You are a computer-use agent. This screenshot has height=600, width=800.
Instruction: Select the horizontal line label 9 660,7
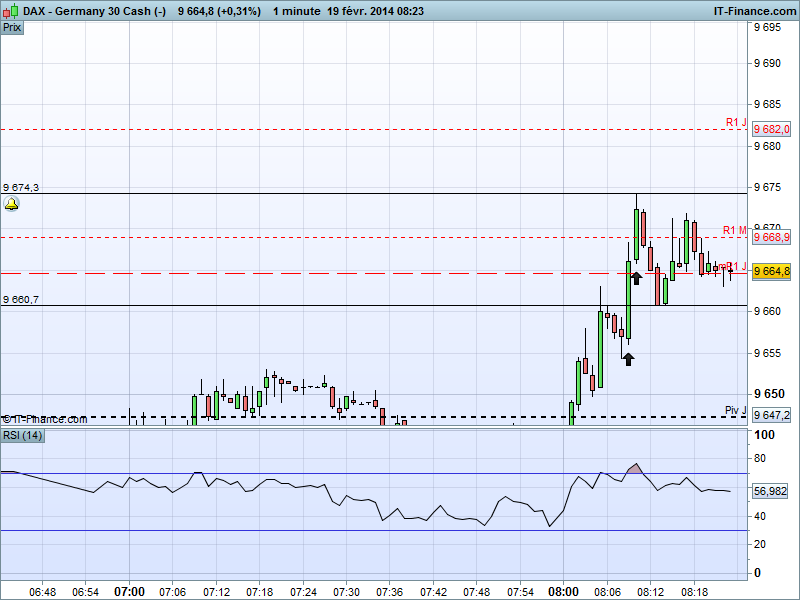21,299
